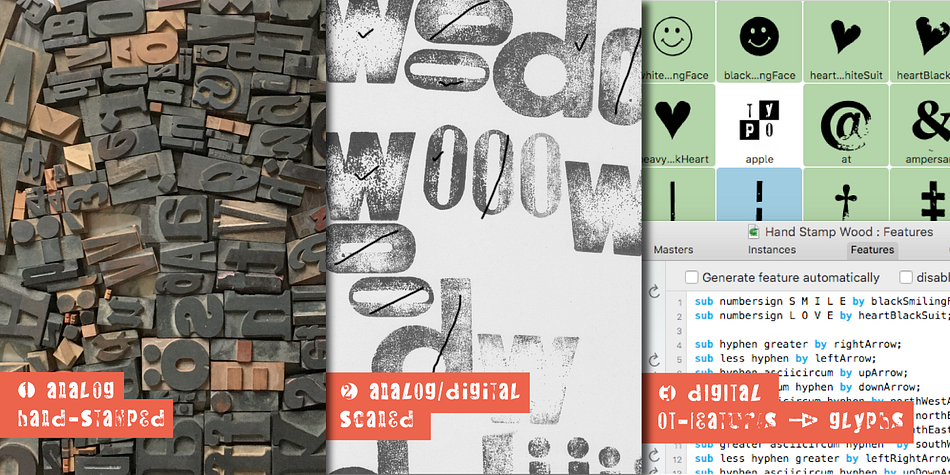Image resolution: width=950 pixels, height=475 pixels.
Task: Toggle the disable checkbox
Action: coord(906,277)
